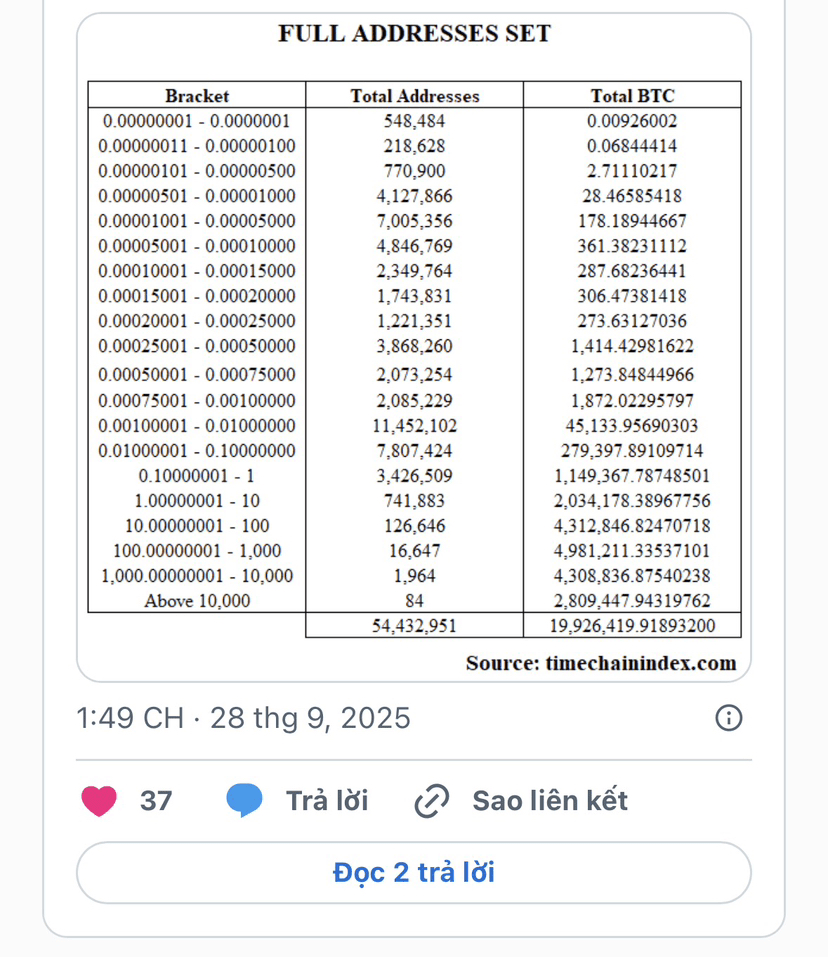Click the Source: timechainindex.com text
Viewport: 828px width, 957px height.
601,663
